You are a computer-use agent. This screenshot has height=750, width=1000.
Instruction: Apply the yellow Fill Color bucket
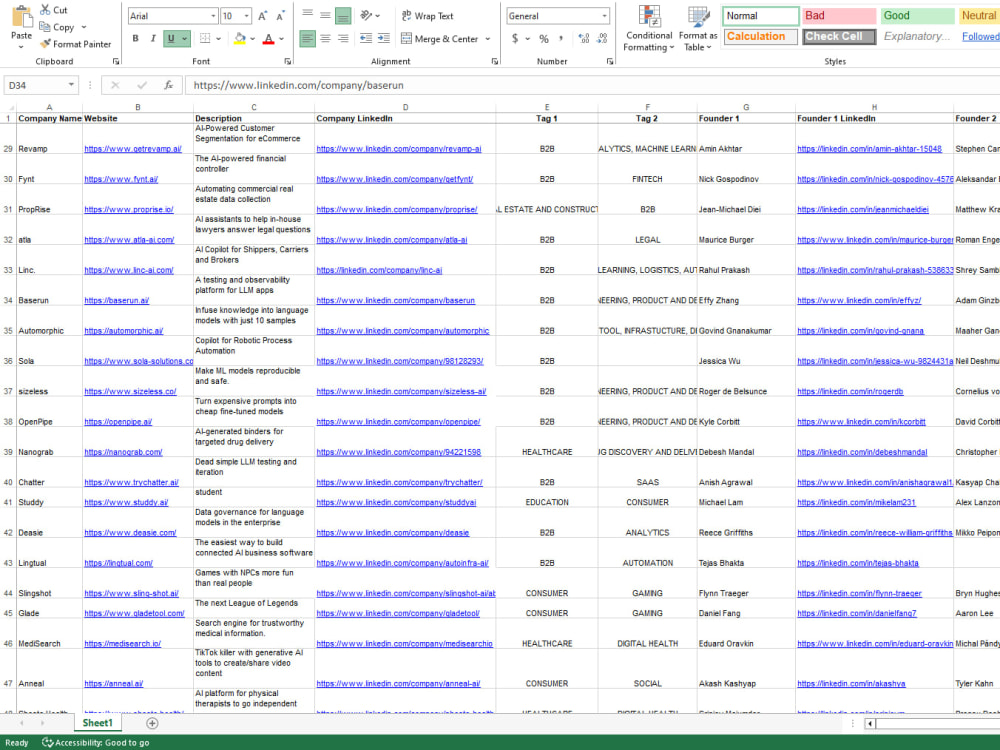point(240,39)
